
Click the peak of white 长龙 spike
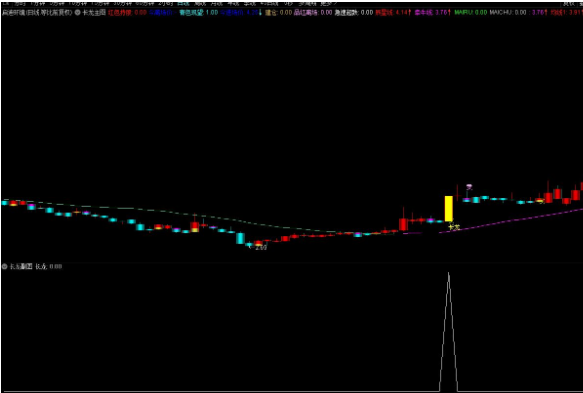click(449, 274)
